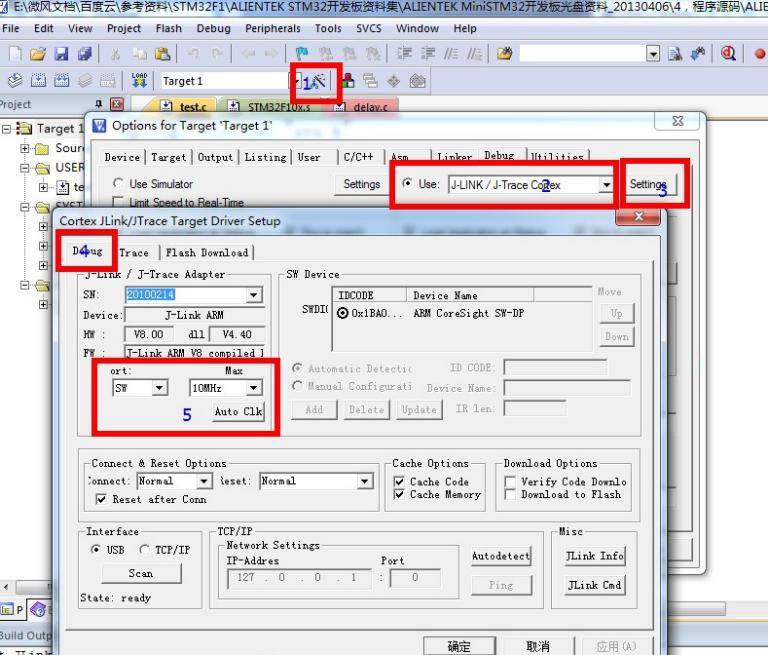Open the Books tab icon below Project panel

pos(38,609)
